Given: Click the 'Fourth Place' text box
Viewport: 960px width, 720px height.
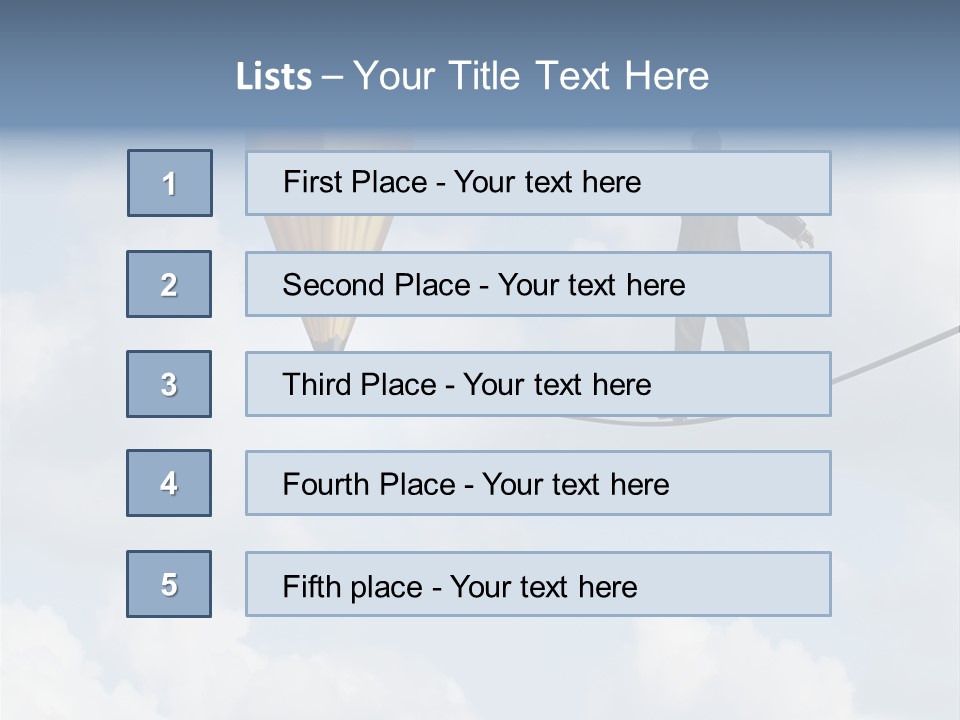Looking at the screenshot, I should click(x=538, y=483).
